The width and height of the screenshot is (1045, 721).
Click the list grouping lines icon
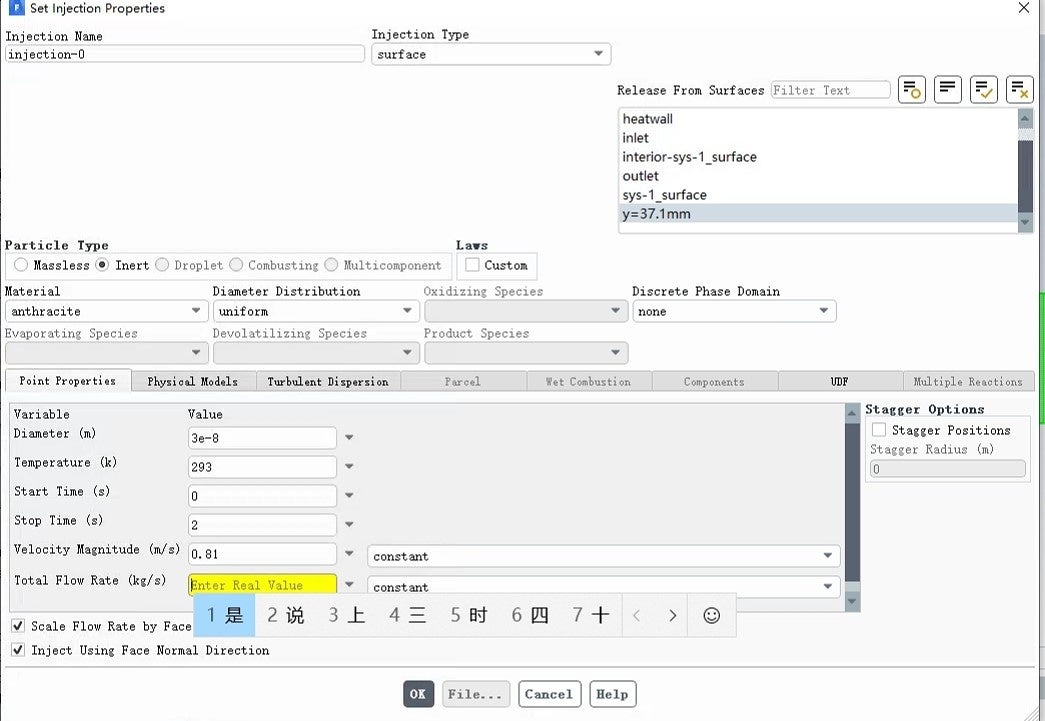[x=948, y=90]
